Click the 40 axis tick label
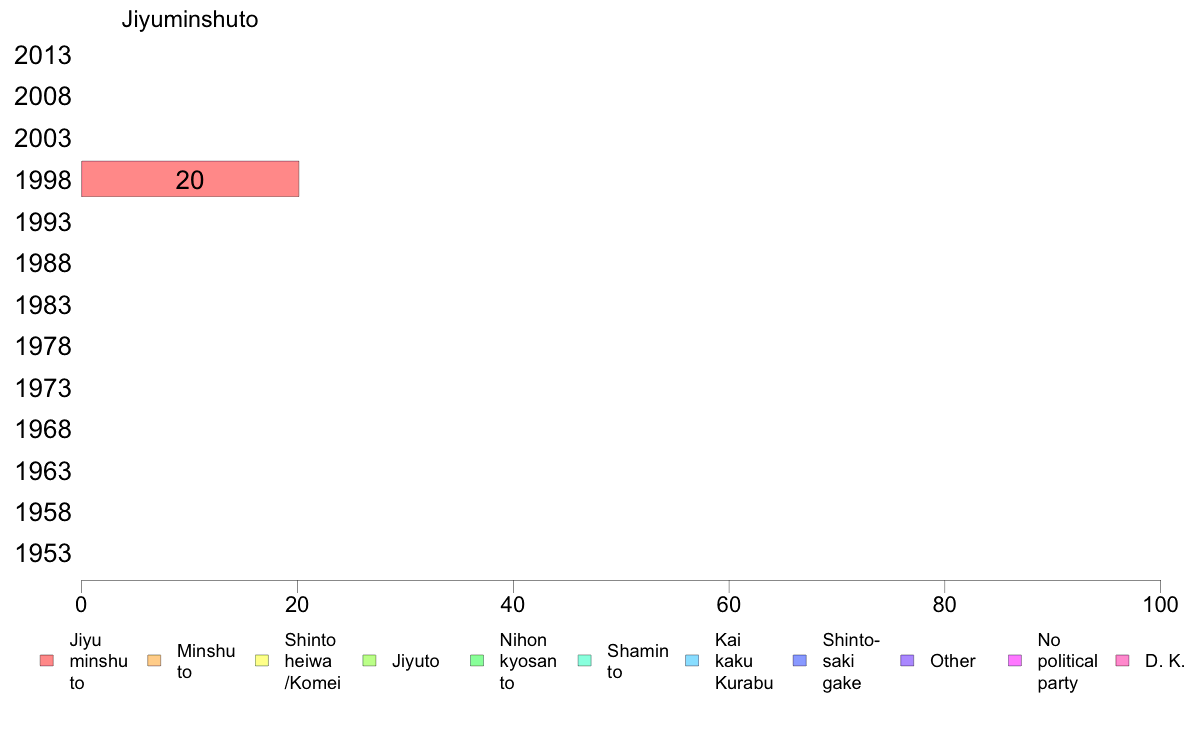 point(513,604)
